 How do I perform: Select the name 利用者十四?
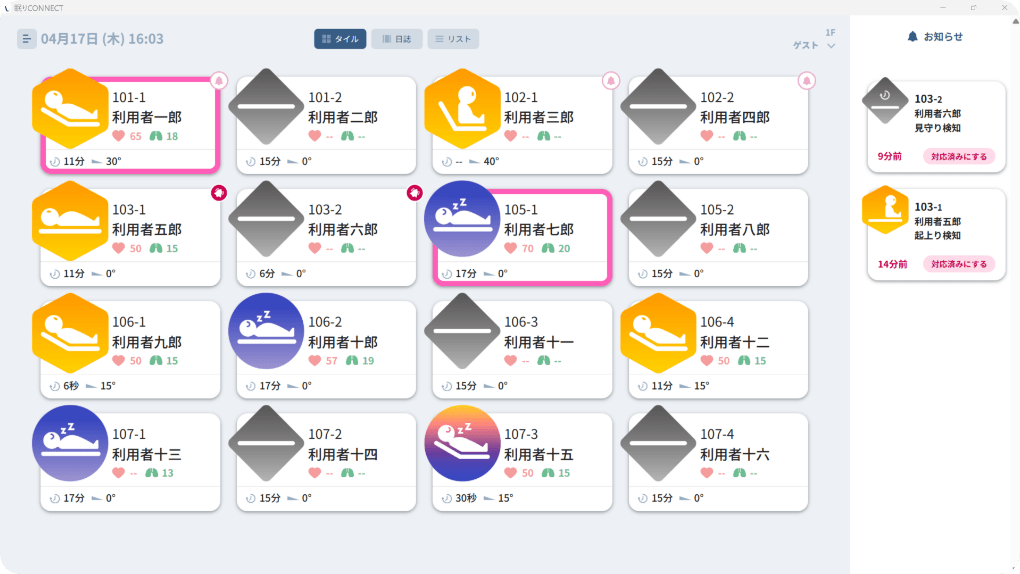click(x=343, y=454)
